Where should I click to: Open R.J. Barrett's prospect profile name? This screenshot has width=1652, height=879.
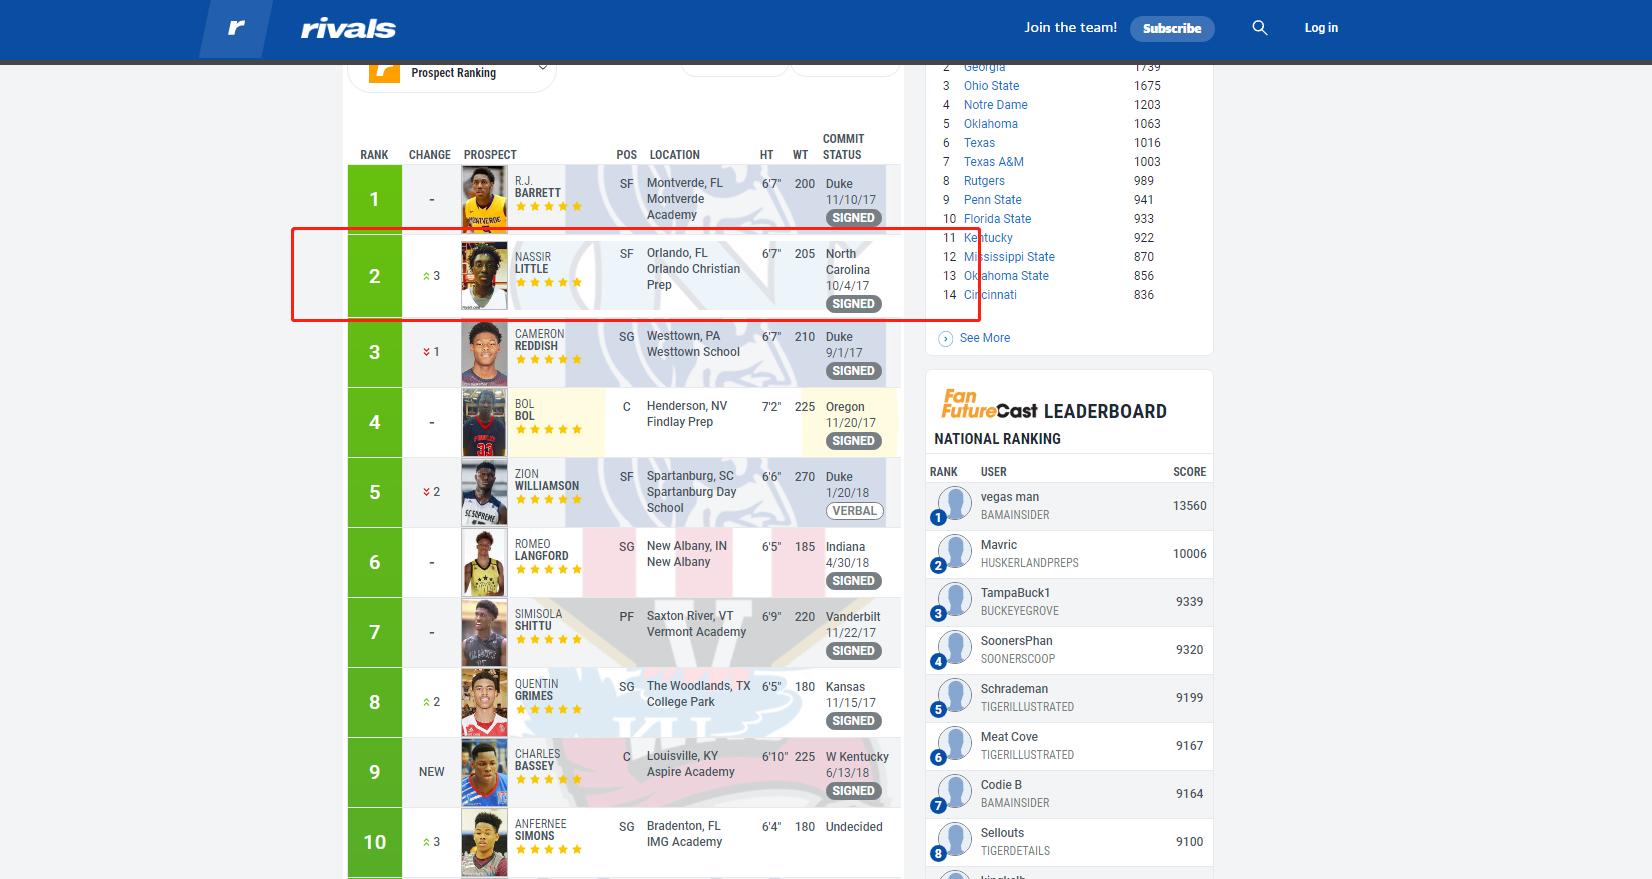point(538,187)
